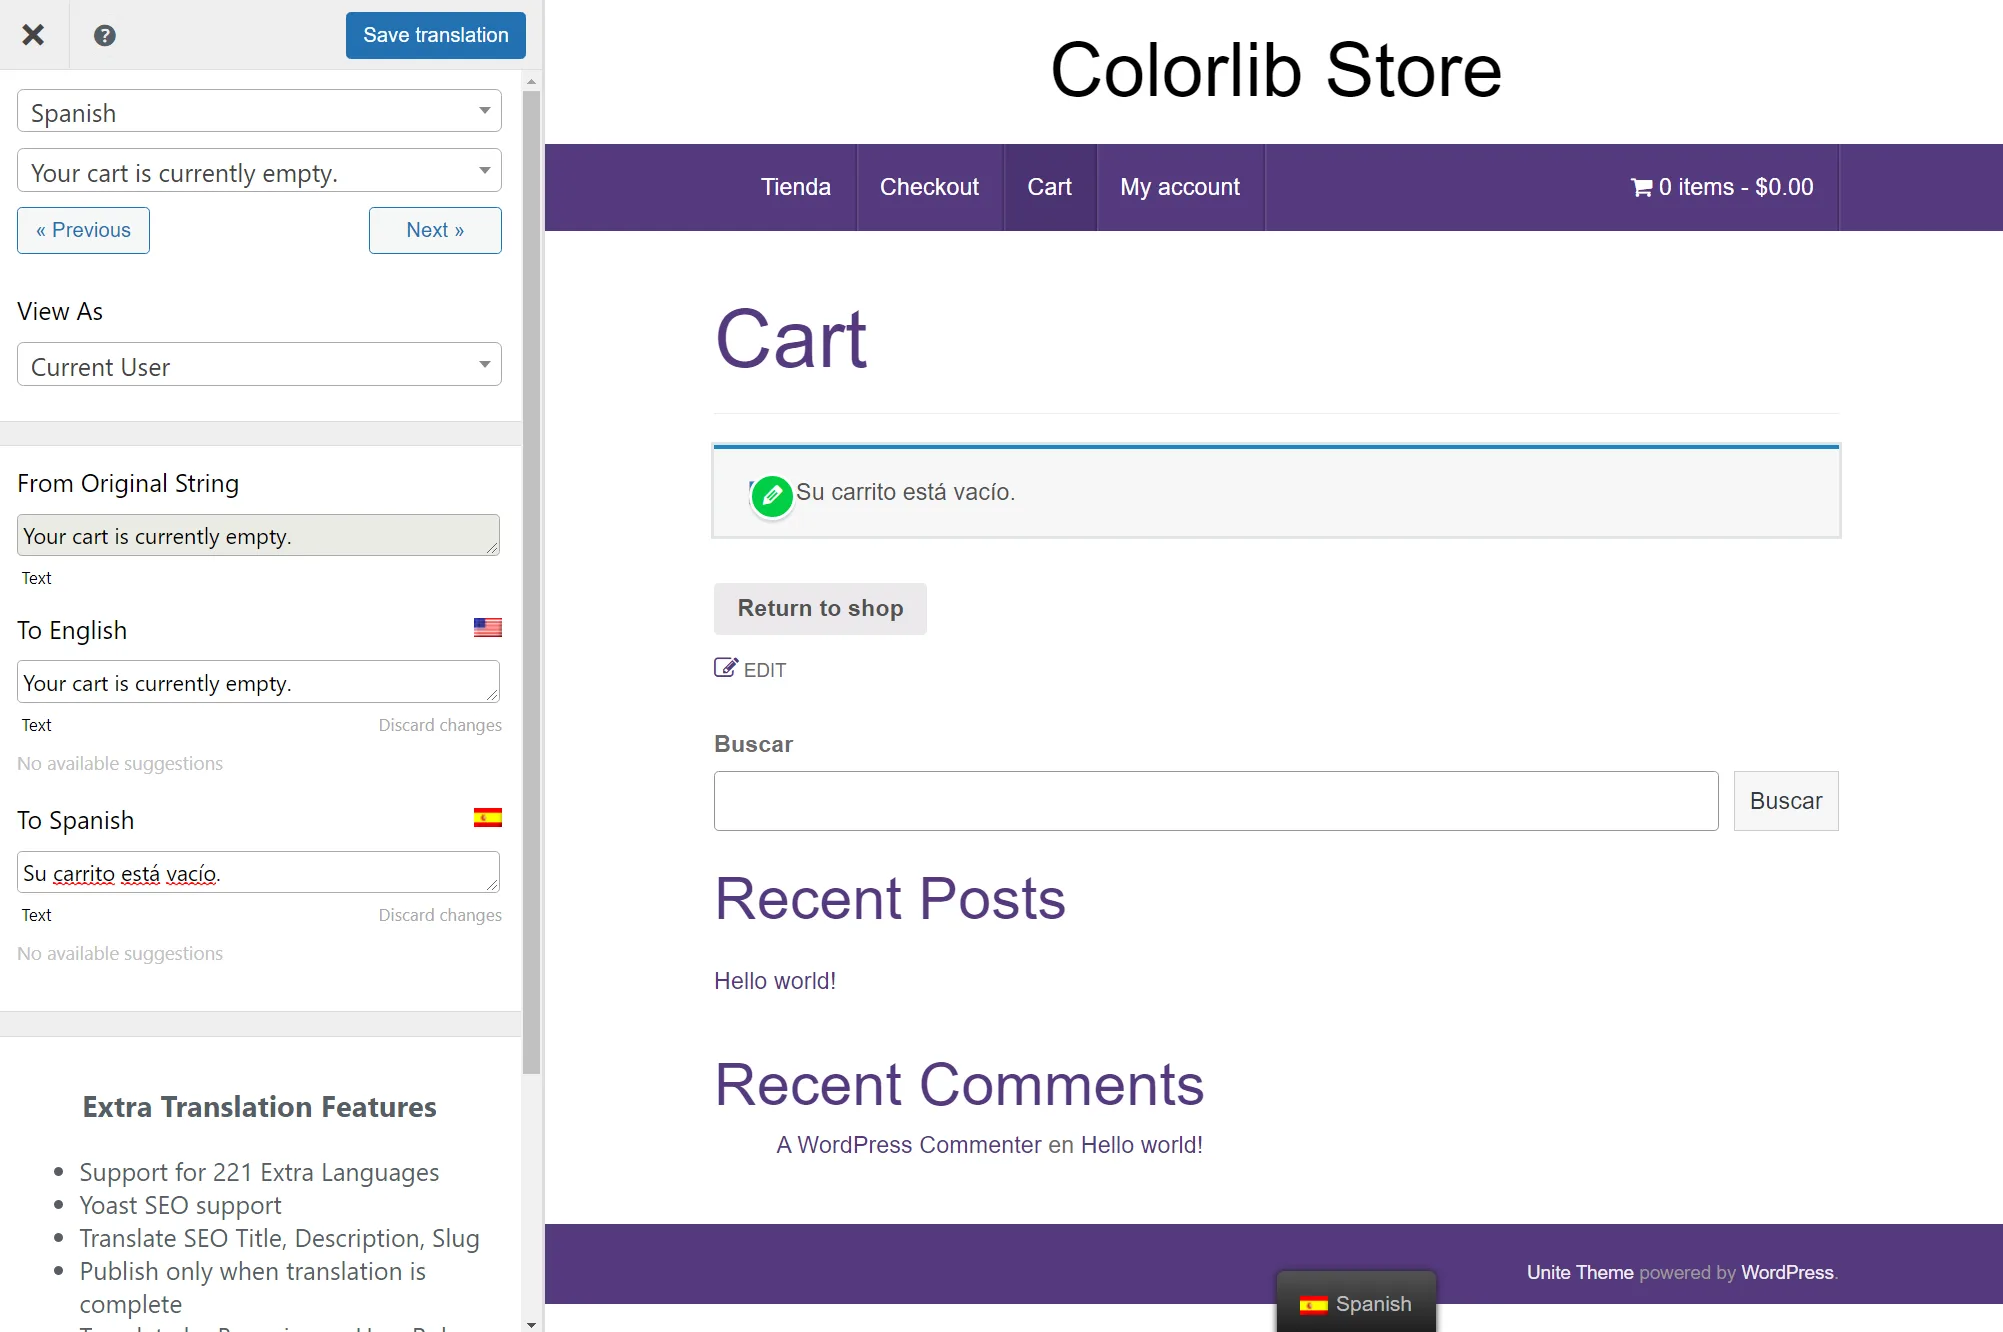This screenshot has width=2003, height=1332.
Task: Go to the Previous string
Action: point(83,230)
